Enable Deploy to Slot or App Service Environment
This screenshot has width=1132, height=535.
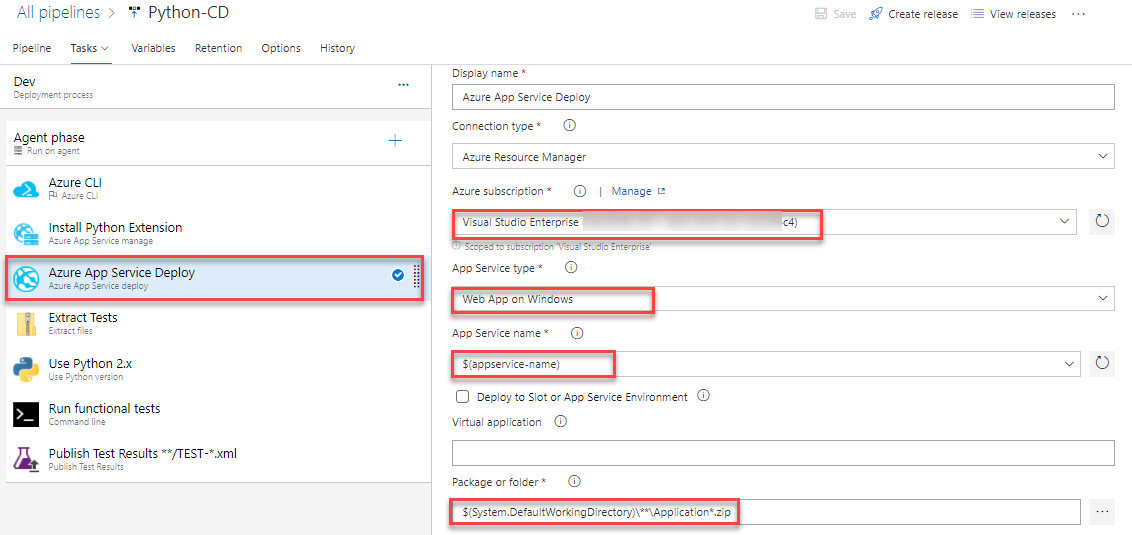pyautogui.click(x=462, y=396)
